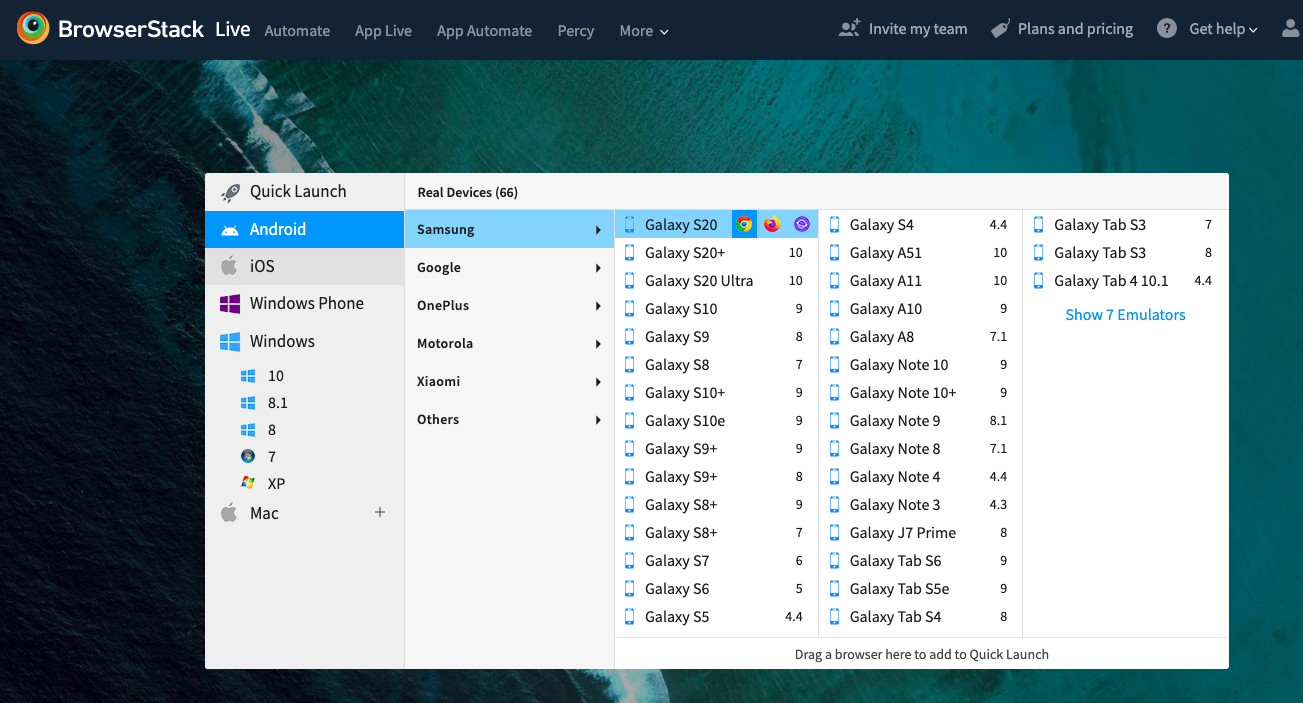The height and width of the screenshot is (703, 1303).
Task: Click Invite my team
Action: (903, 29)
